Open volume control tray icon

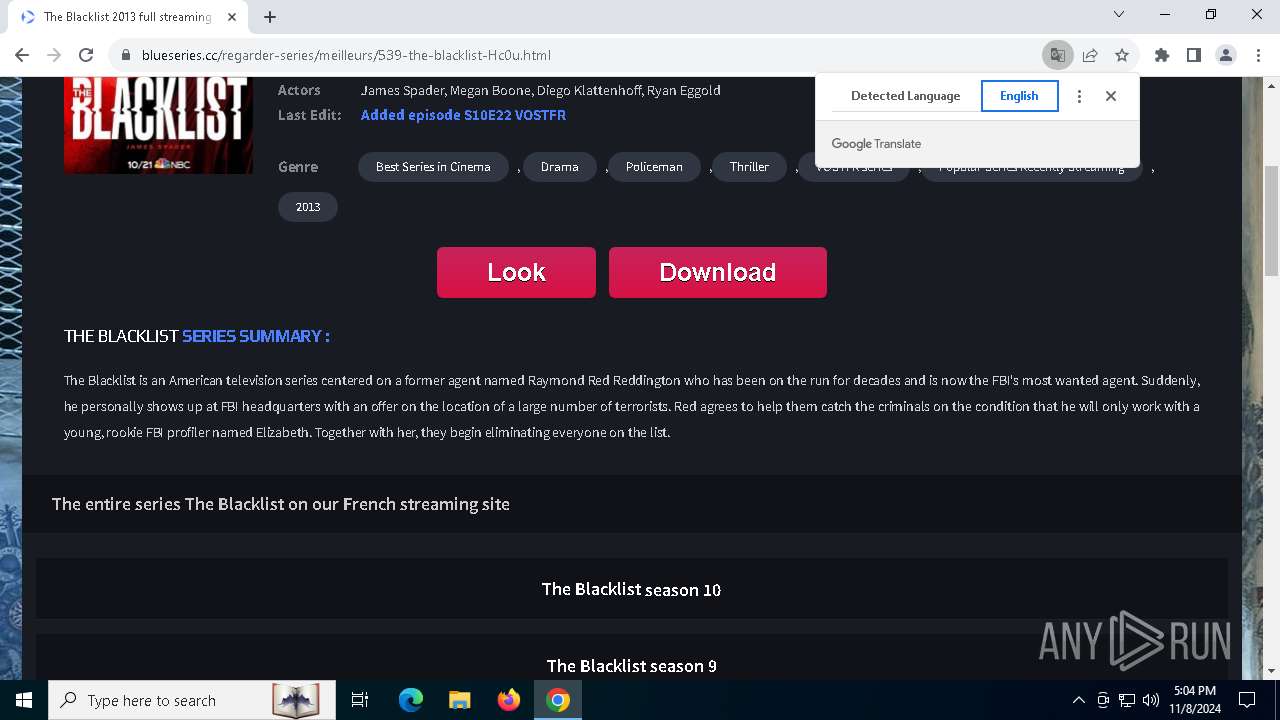[x=1151, y=700]
